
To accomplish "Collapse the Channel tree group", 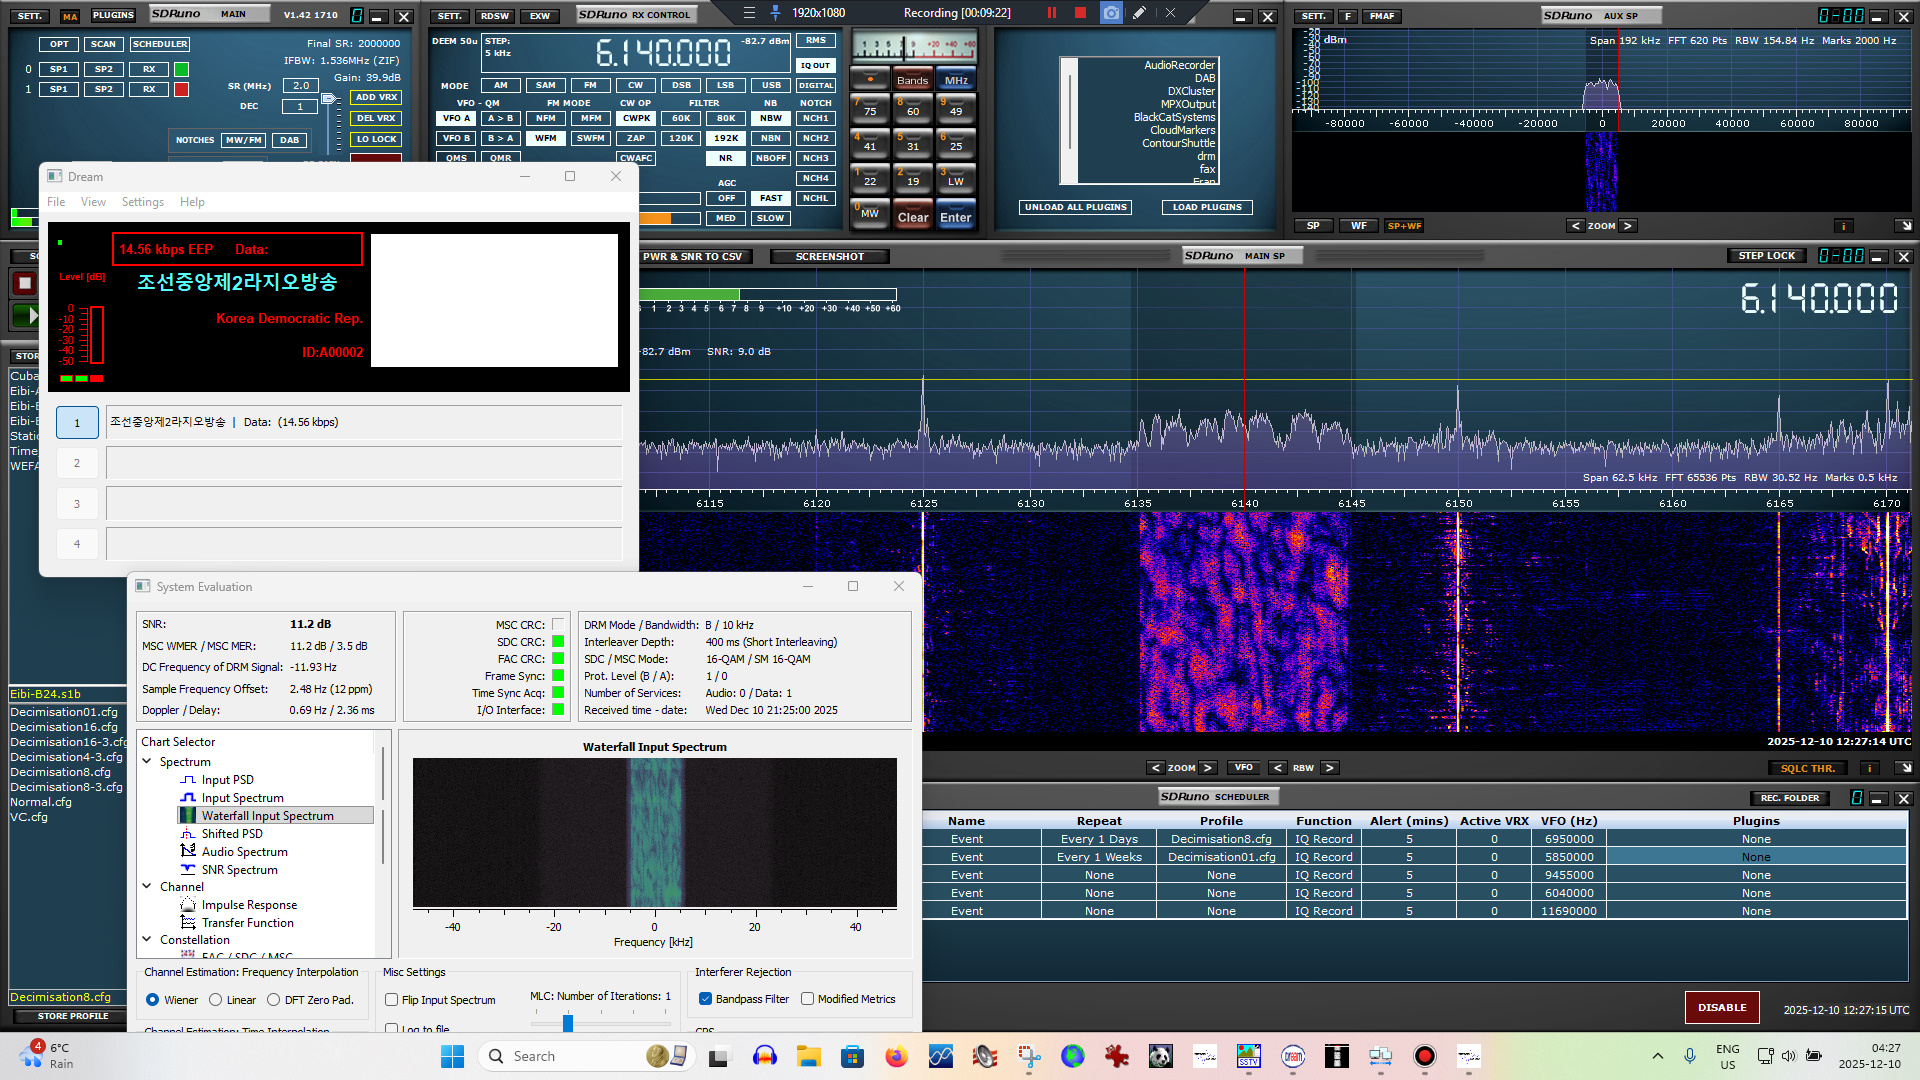I will pyautogui.click(x=147, y=887).
